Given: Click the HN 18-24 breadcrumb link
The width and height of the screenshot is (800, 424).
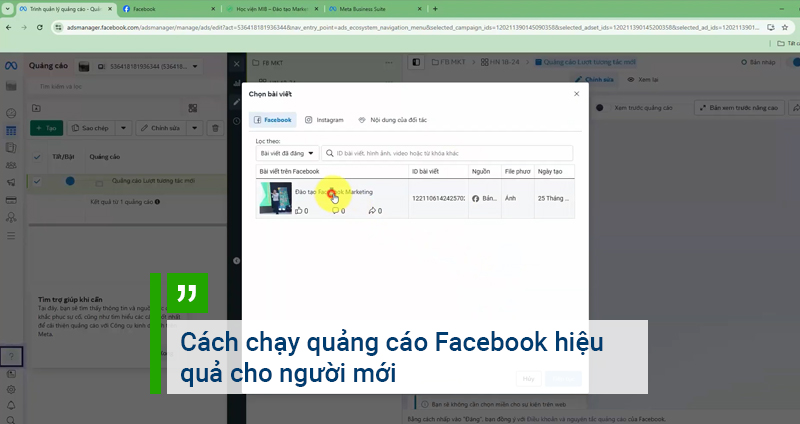Looking at the screenshot, I should tap(500, 62).
